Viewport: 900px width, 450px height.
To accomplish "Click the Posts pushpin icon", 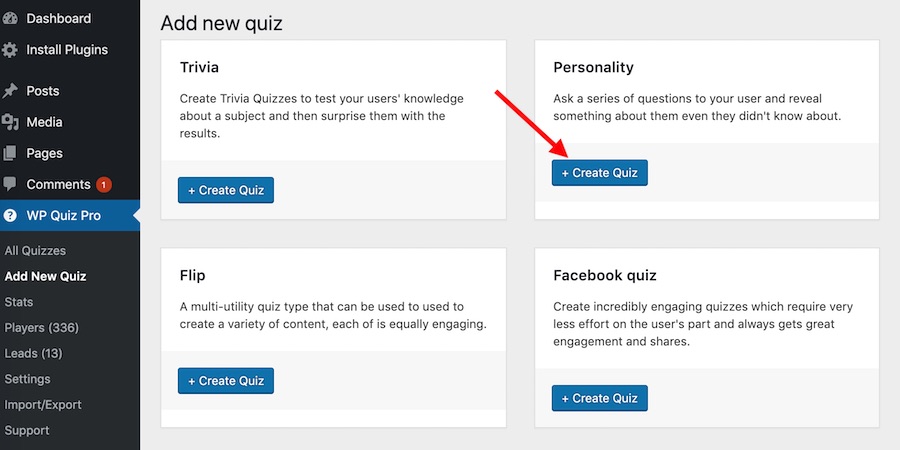I will click(10, 91).
